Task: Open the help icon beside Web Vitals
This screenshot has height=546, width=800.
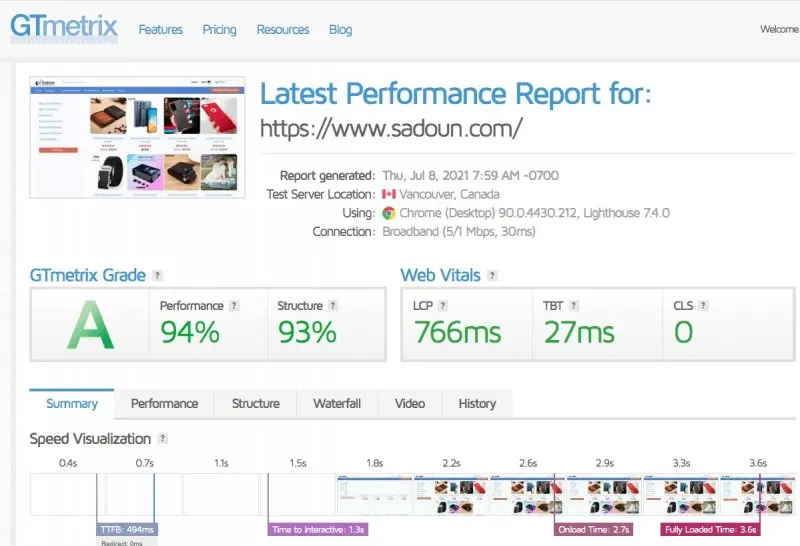Action: [492, 276]
